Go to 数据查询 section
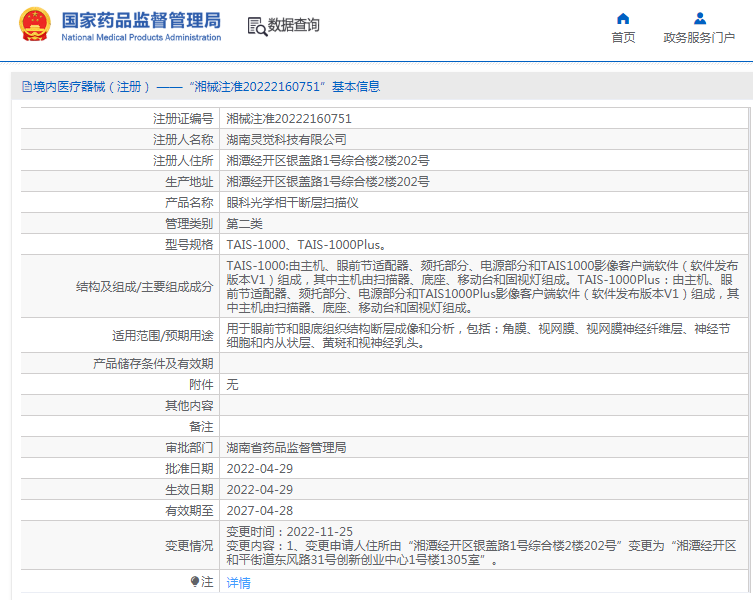753x600 pixels. (294, 26)
